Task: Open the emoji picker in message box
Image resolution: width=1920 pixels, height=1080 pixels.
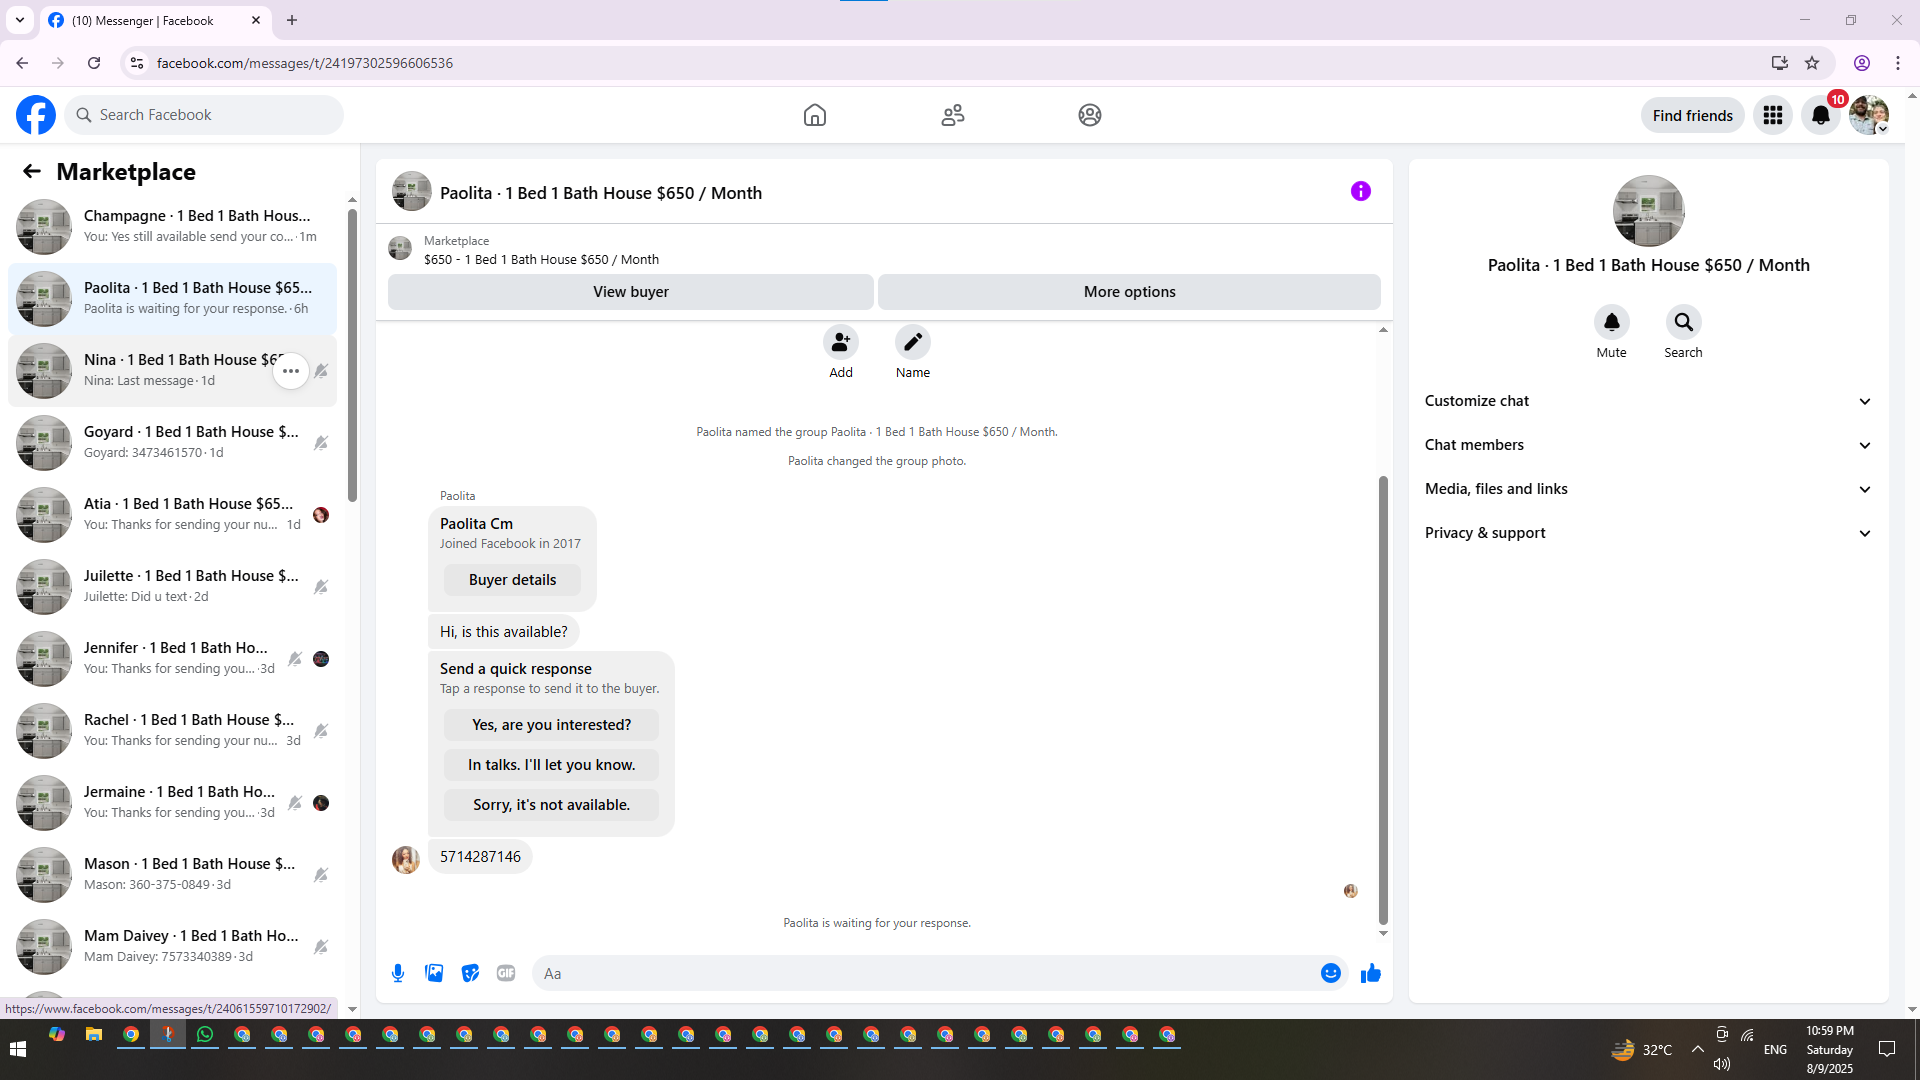Action: [1330, 973]
